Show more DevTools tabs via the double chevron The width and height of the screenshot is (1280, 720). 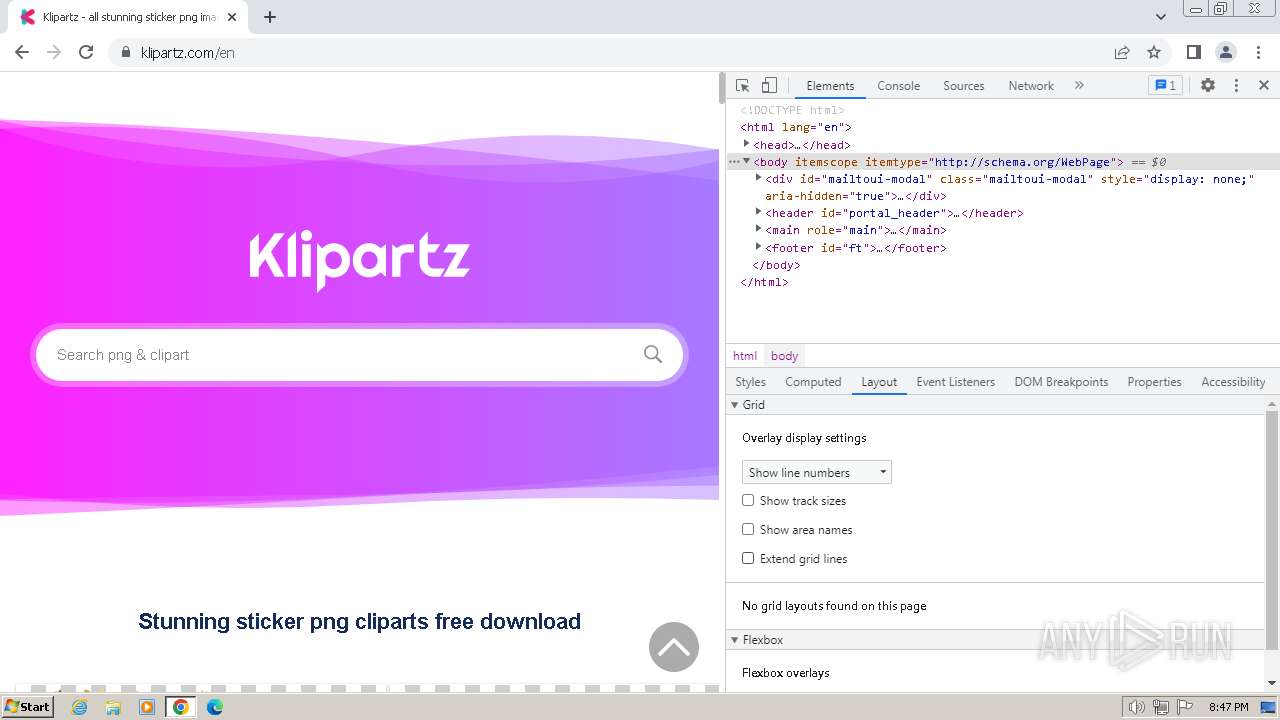[x=1079, y=86]
